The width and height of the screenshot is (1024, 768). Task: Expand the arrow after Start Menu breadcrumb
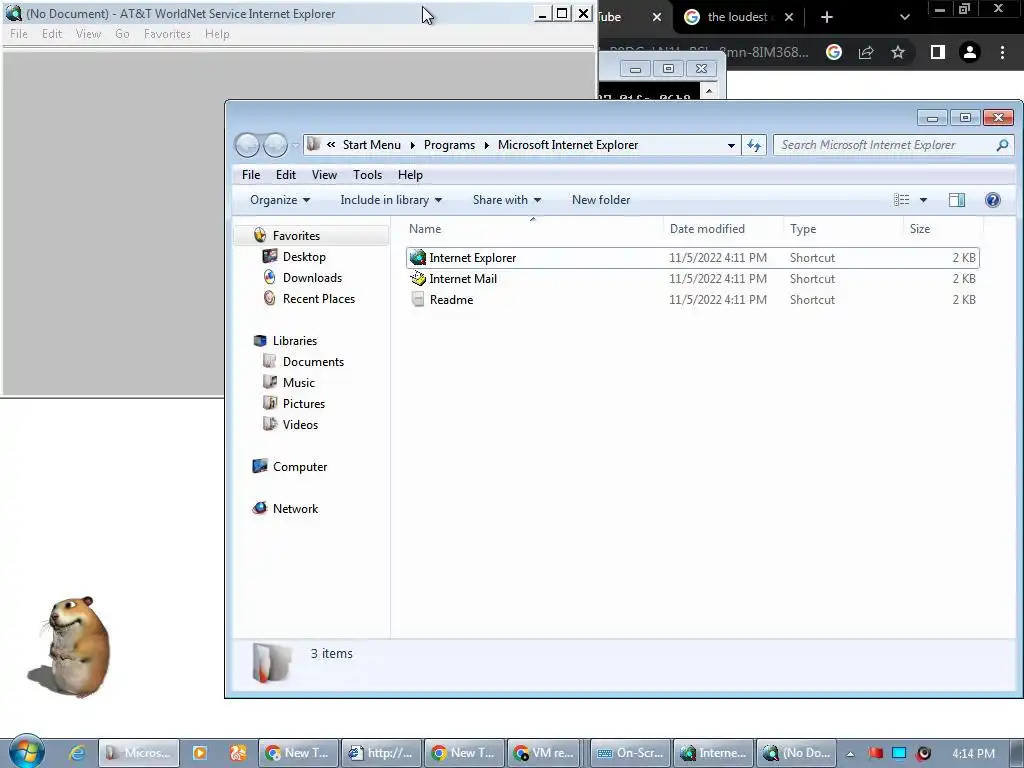413,145
